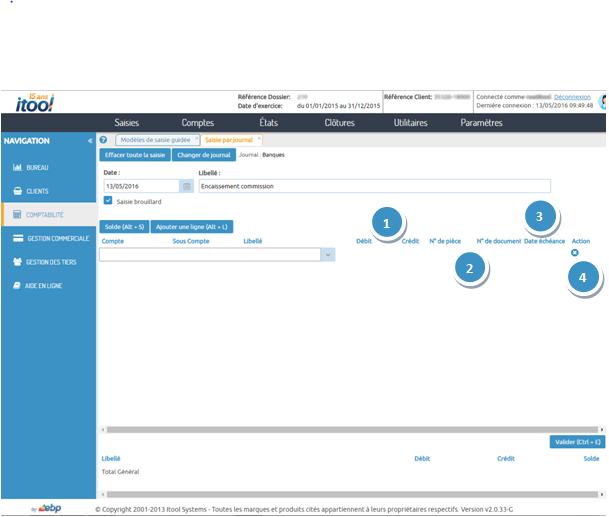Toggle the Saisie brouillard checkbox
Image resolution: width=609 pixels, height=517 pixels.
[x=108, y=200]
